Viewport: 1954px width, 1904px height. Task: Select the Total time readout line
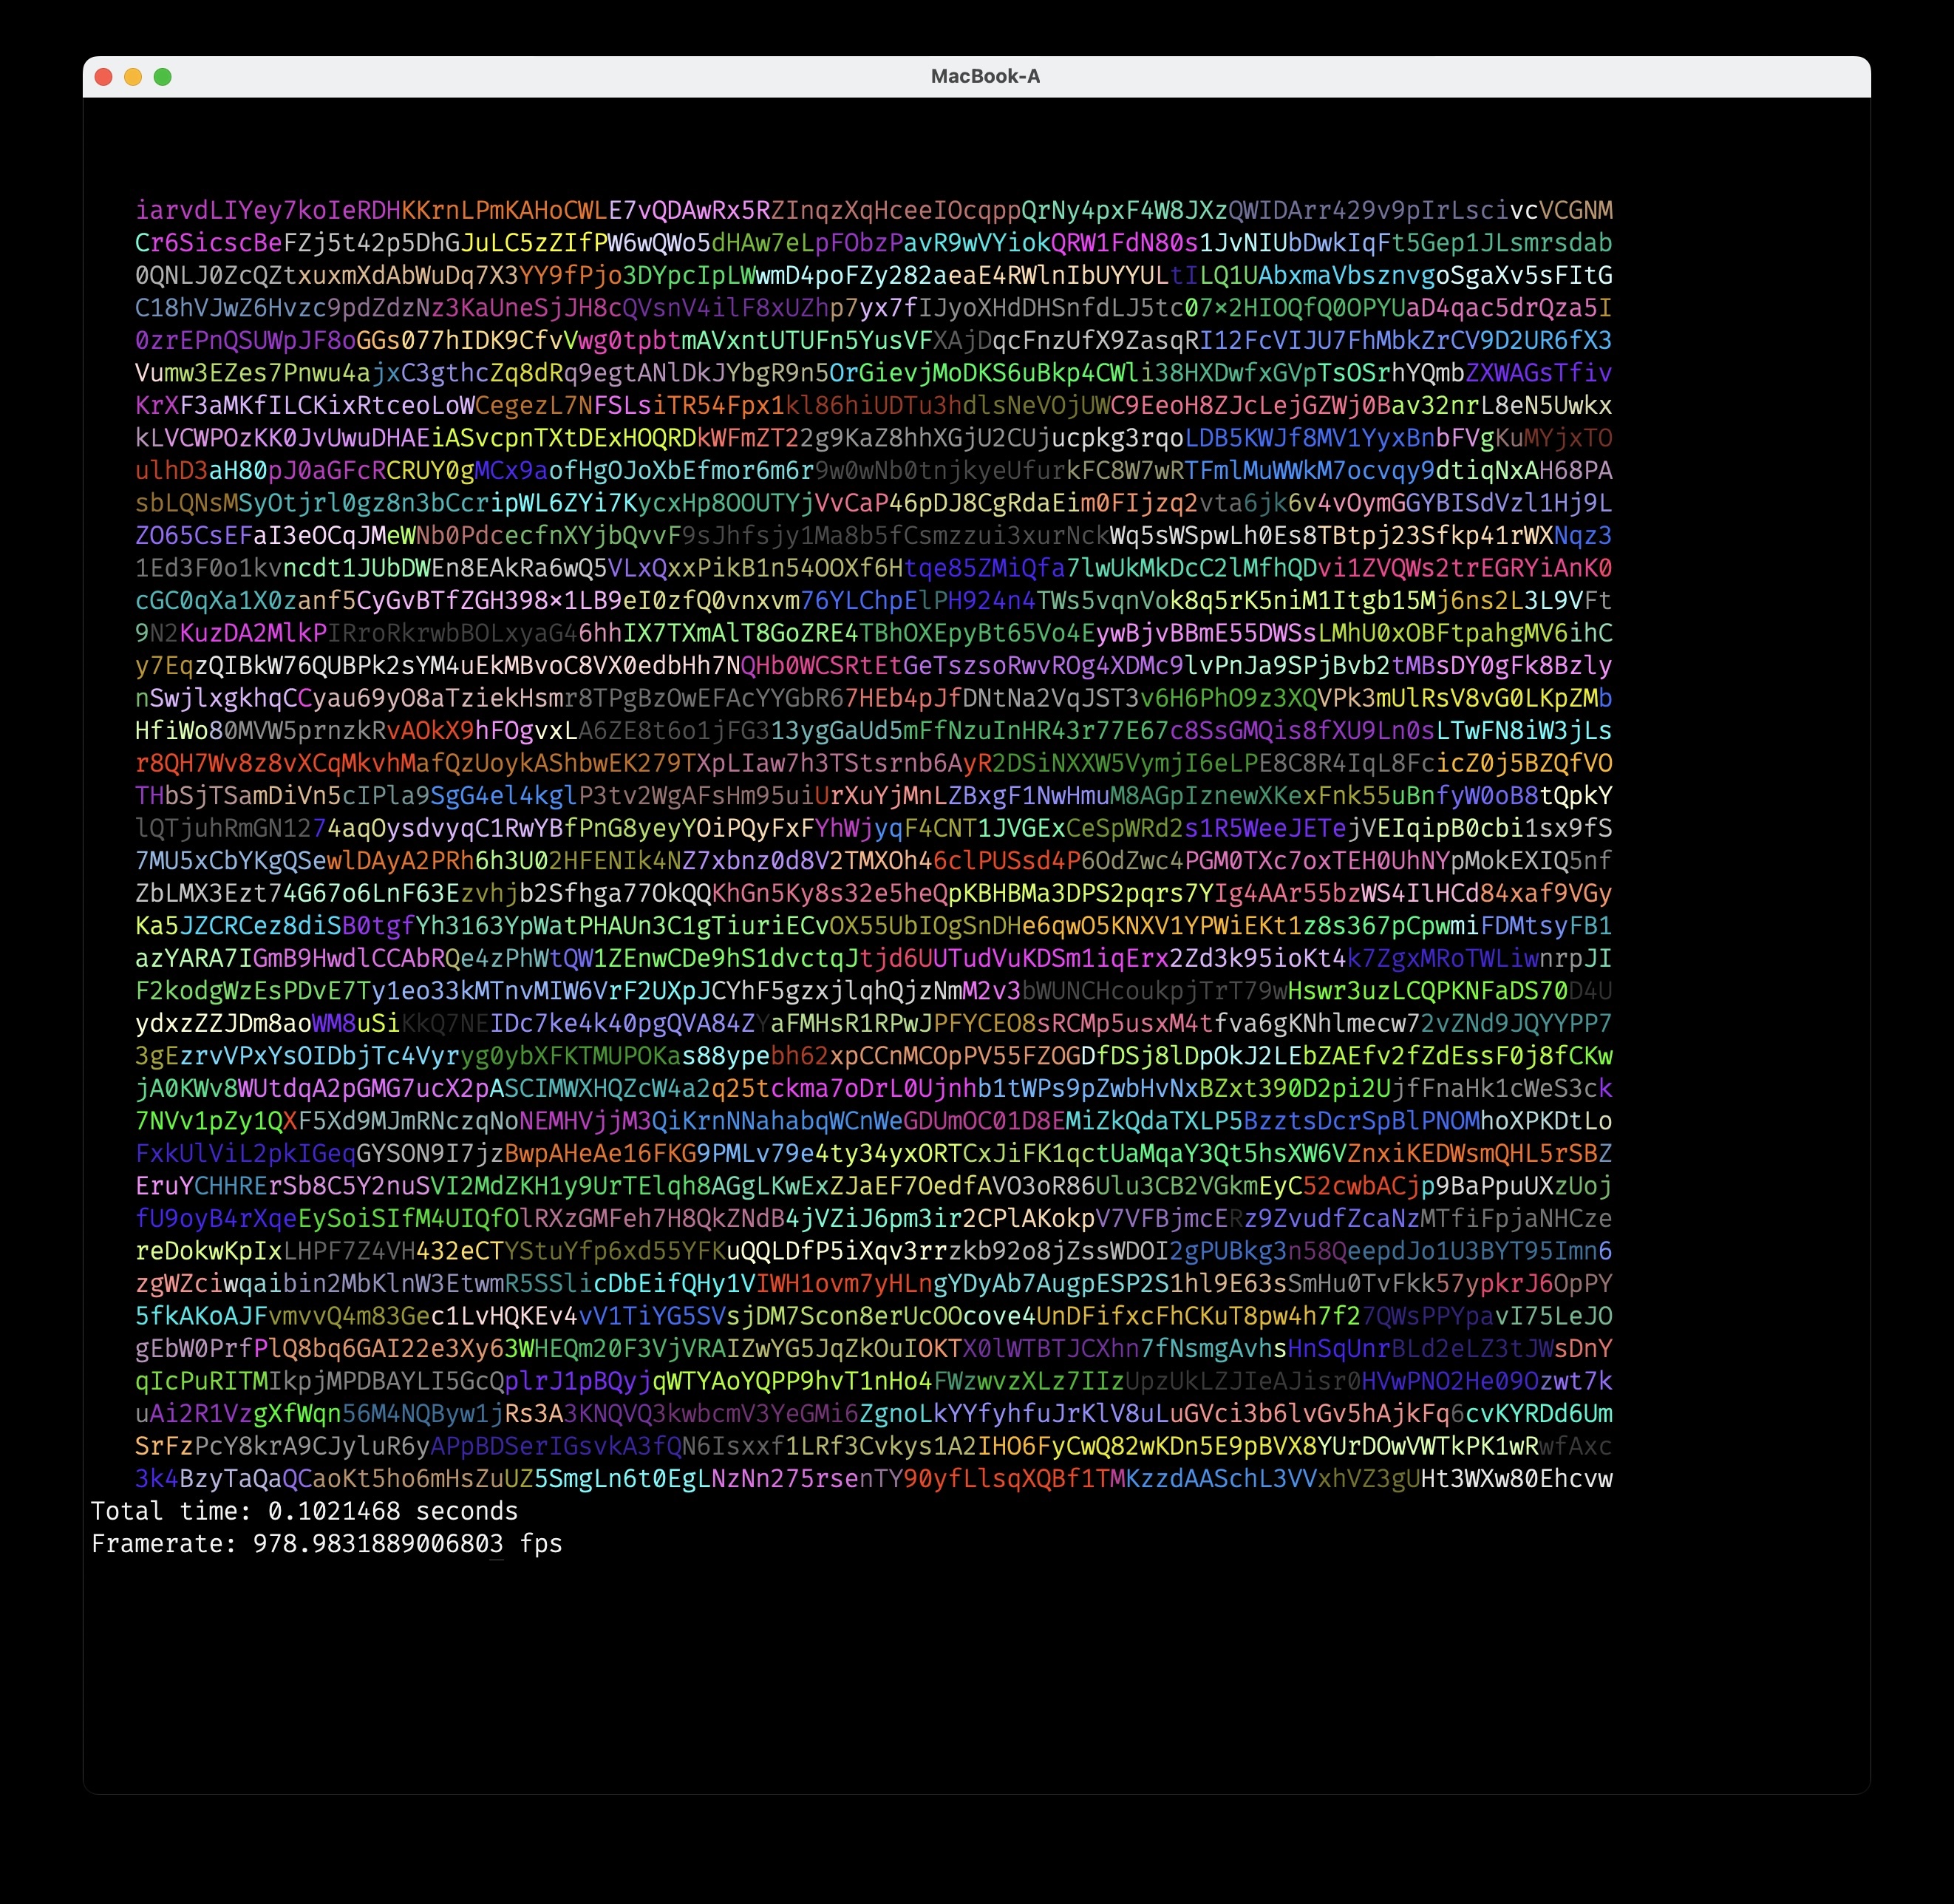pyautogui.click(x=305, y=1511)
